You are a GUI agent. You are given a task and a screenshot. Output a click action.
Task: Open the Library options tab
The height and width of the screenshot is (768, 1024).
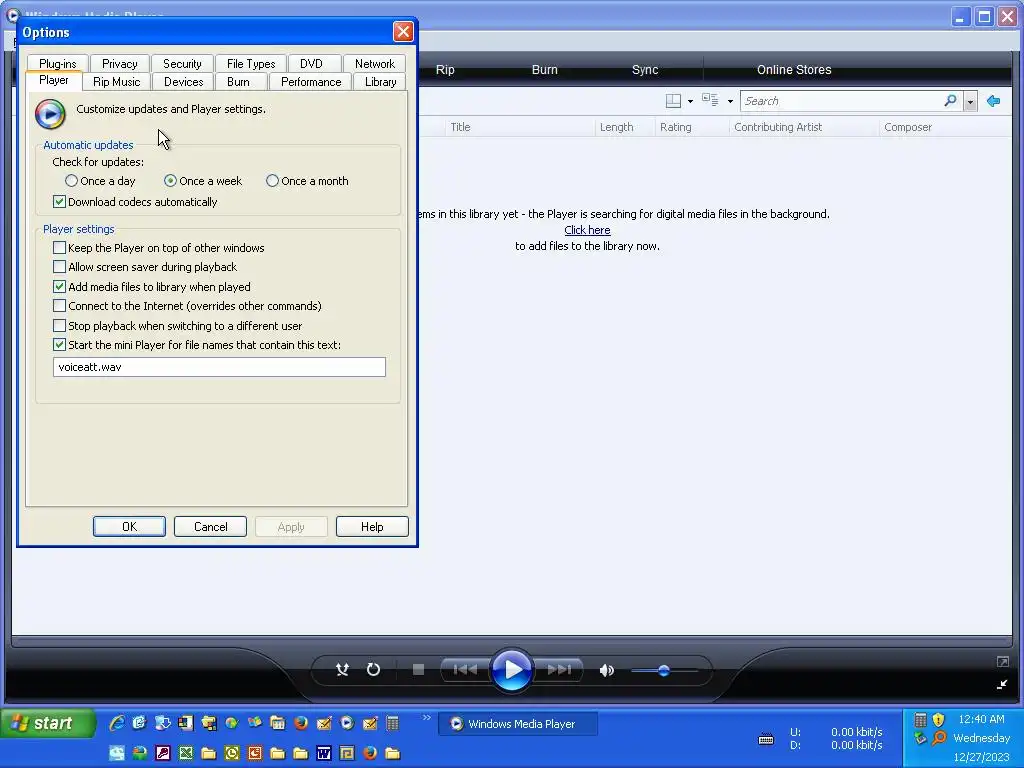pyautogui.click(x=381, y=82)
